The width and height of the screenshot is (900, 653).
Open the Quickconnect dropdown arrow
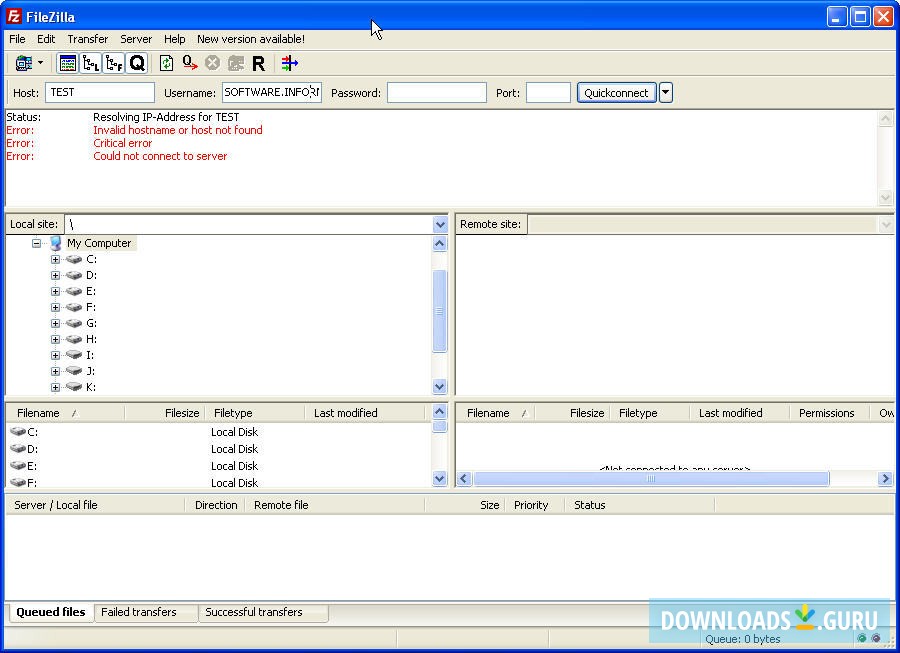coord(665,92)
